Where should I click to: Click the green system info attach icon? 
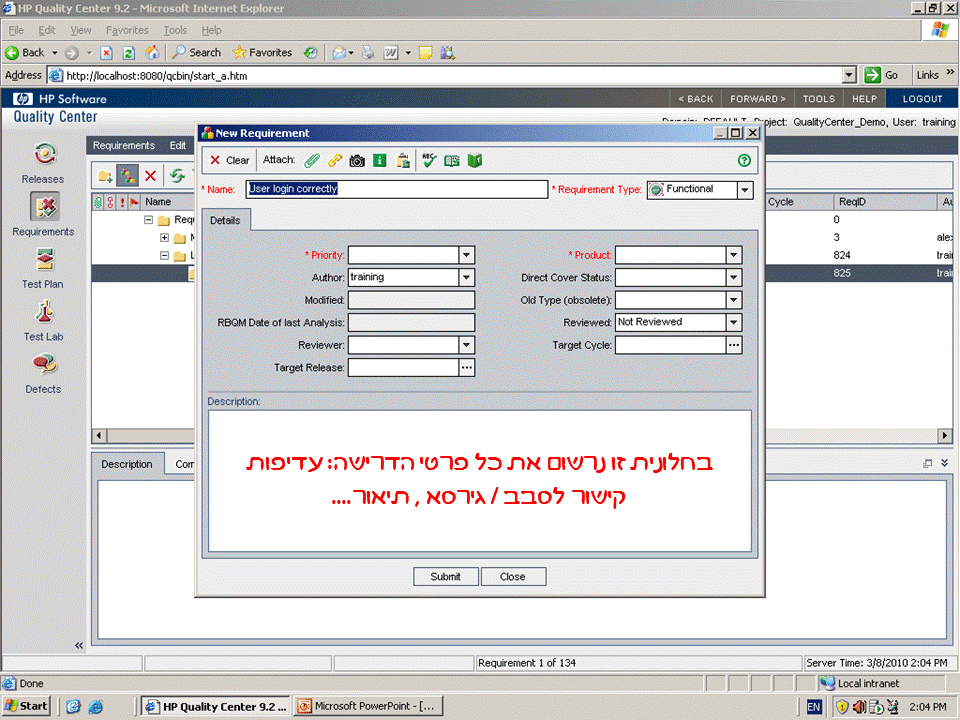[x=380, y=160]
